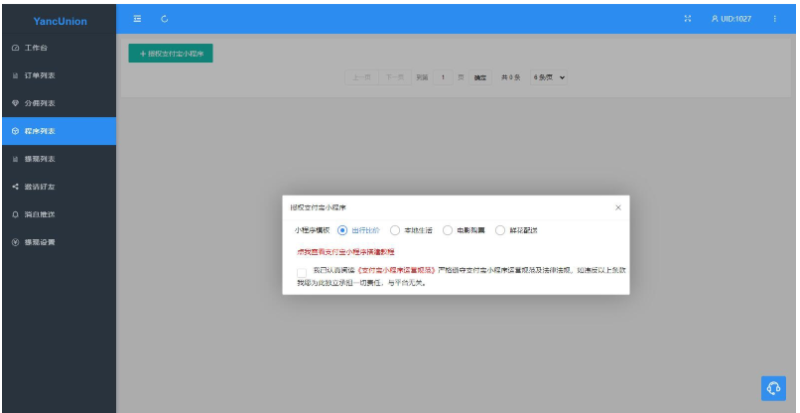The image size is (800, 413).
Task: Go to 程序列表 in the sidebar
Action: 40,131
